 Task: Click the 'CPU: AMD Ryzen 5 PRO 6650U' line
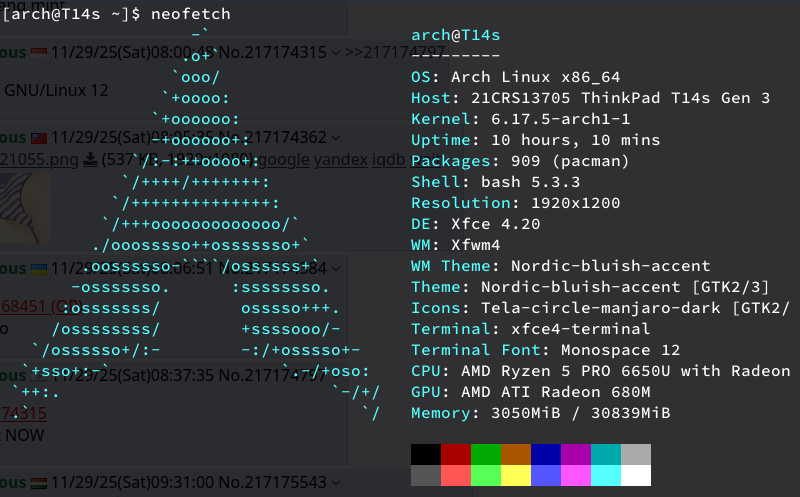tap(601, 371)
